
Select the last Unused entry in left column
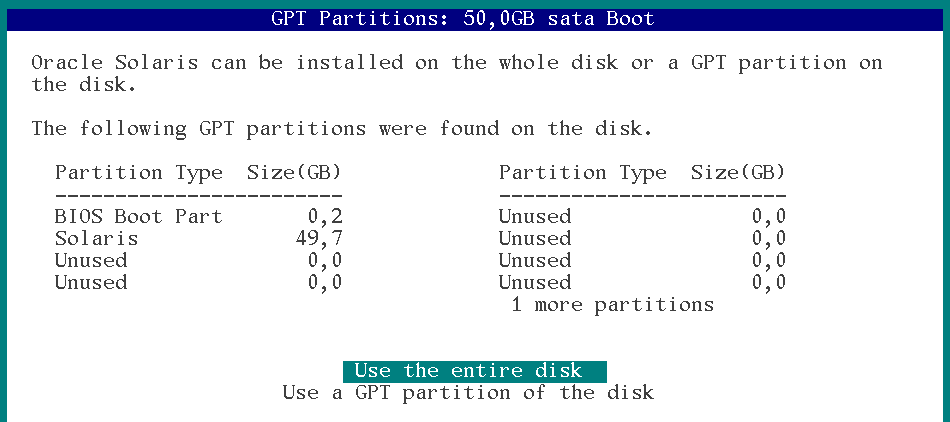point(91,282)
